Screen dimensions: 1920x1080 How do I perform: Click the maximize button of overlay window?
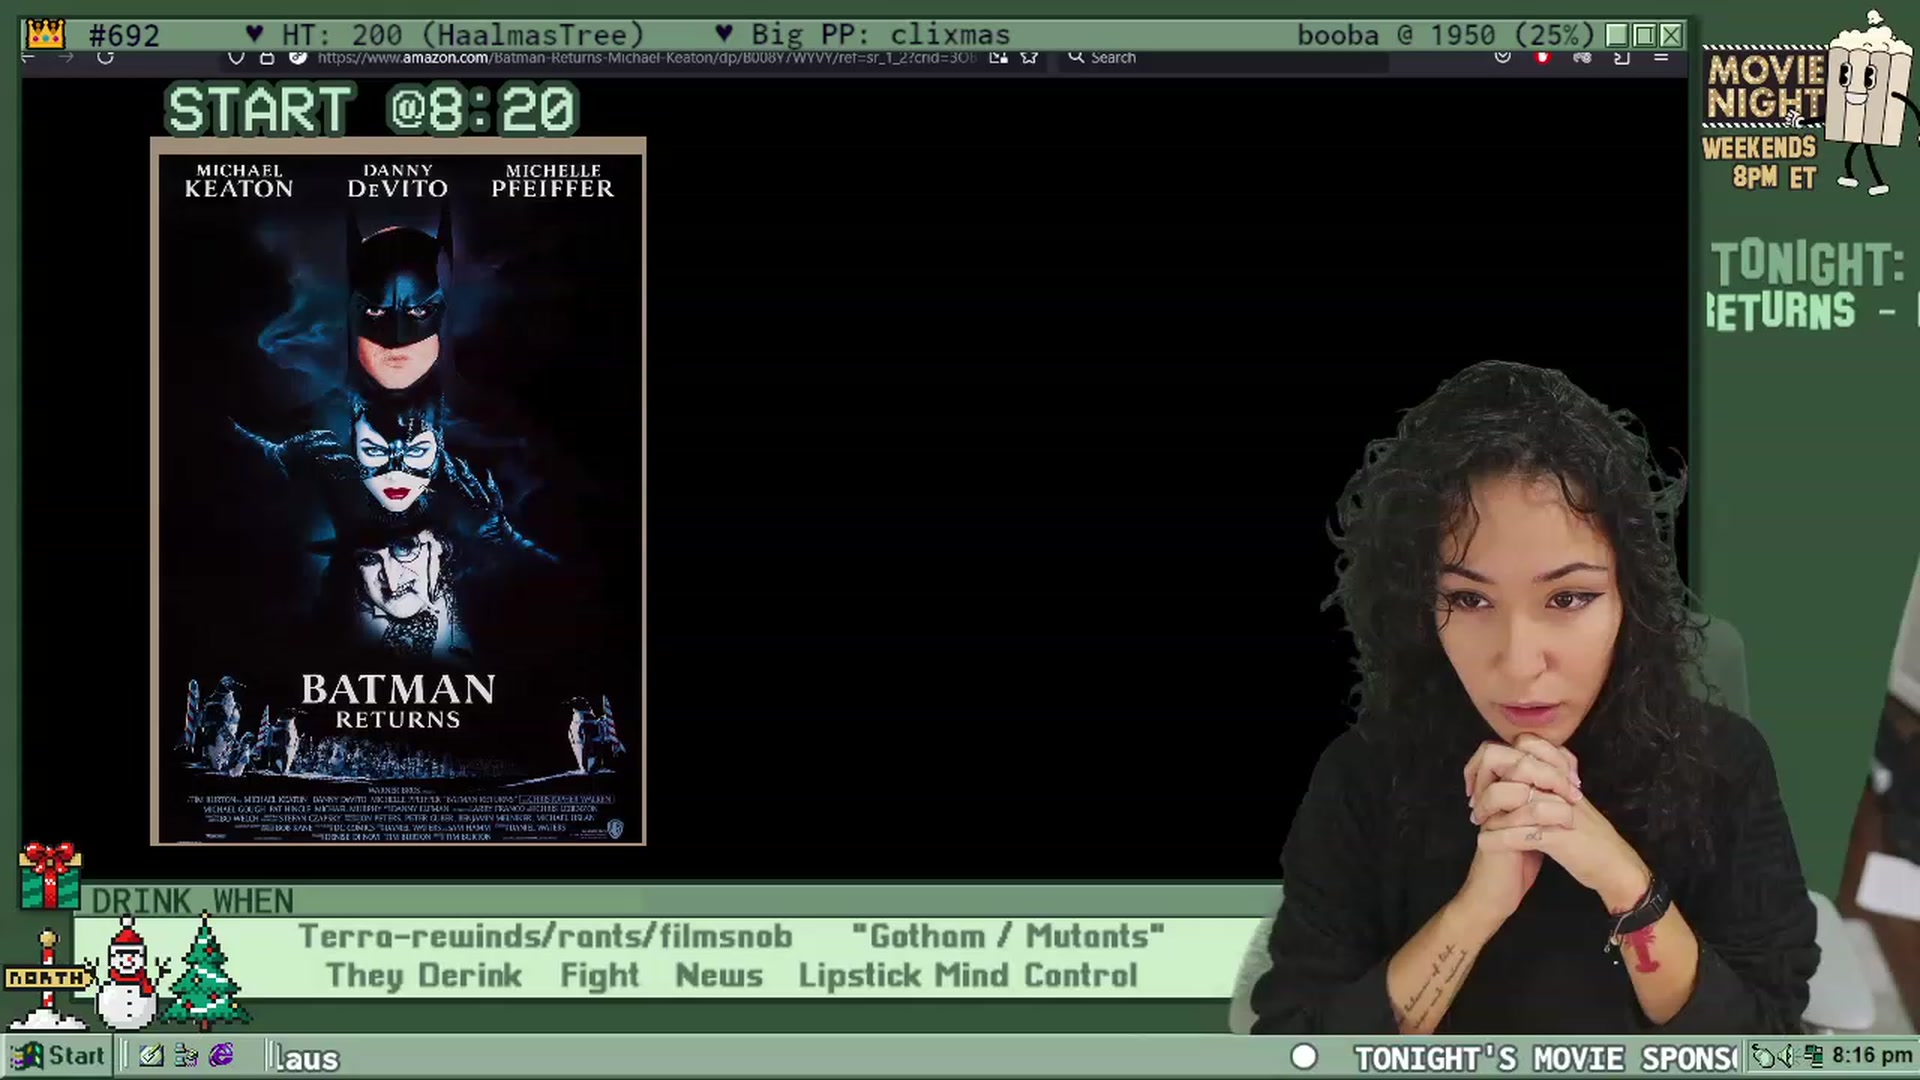[x=1644, y=36]
